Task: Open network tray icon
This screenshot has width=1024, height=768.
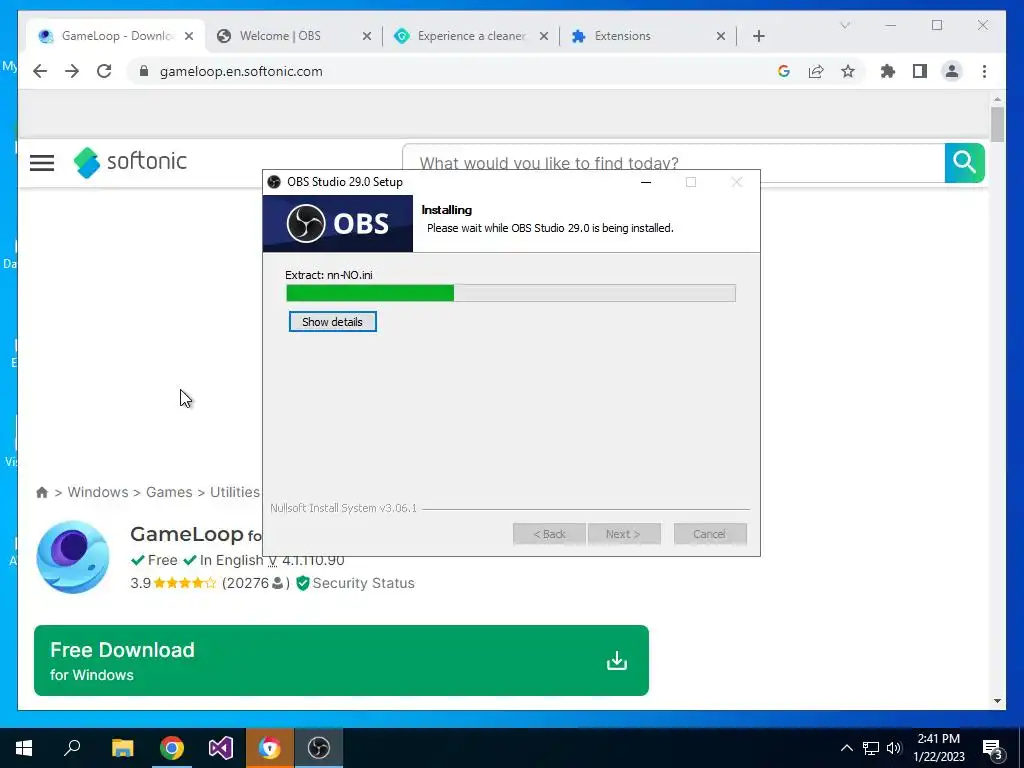Action: [x=871, y=748]
